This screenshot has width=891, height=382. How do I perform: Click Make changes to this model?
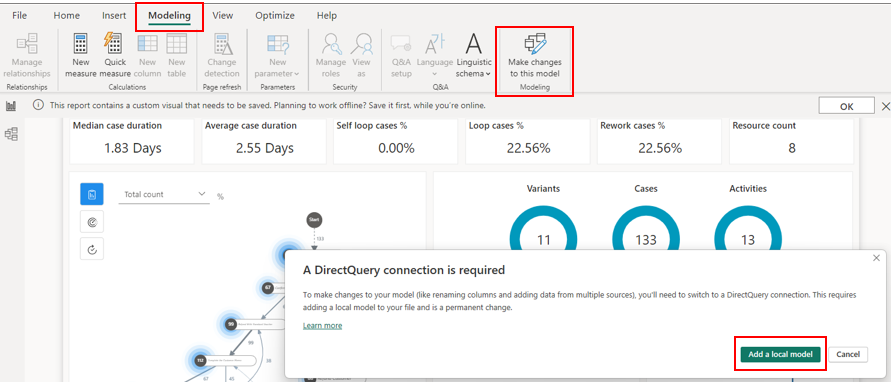tap(534, 55)
